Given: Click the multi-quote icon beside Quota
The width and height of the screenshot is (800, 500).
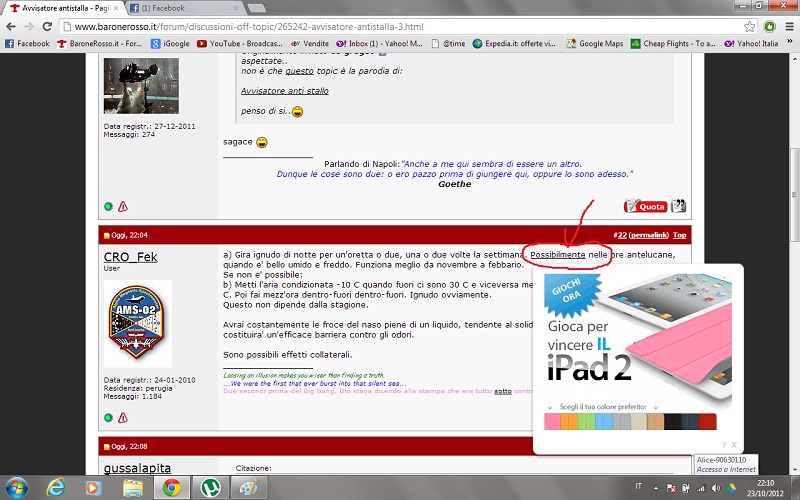Looking at the screenshot, I should [679, 206].
